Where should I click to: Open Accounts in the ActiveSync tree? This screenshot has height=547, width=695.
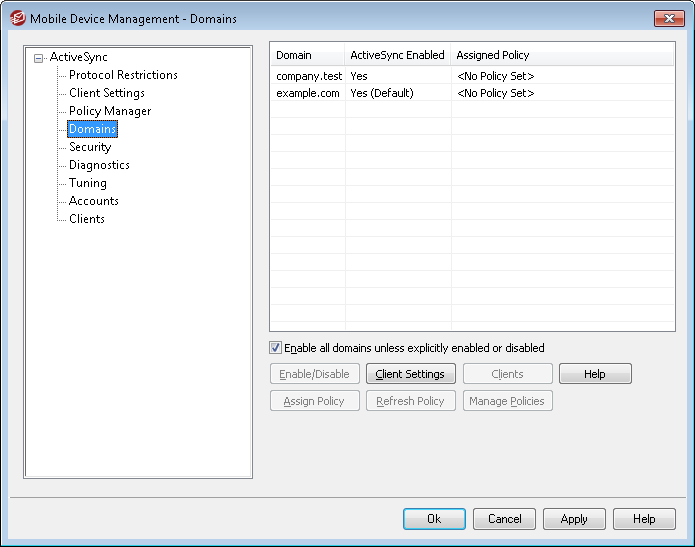[94, 201]
